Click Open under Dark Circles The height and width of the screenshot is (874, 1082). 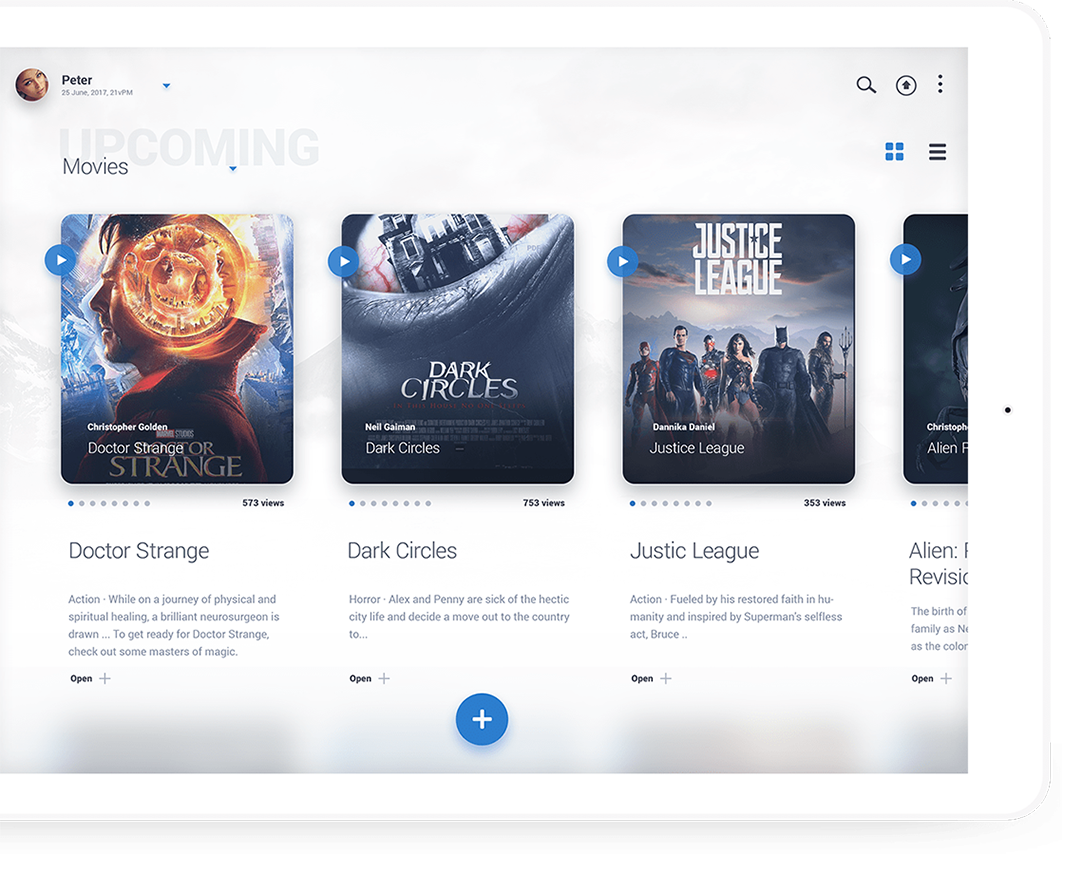click(x=360, y=679)
